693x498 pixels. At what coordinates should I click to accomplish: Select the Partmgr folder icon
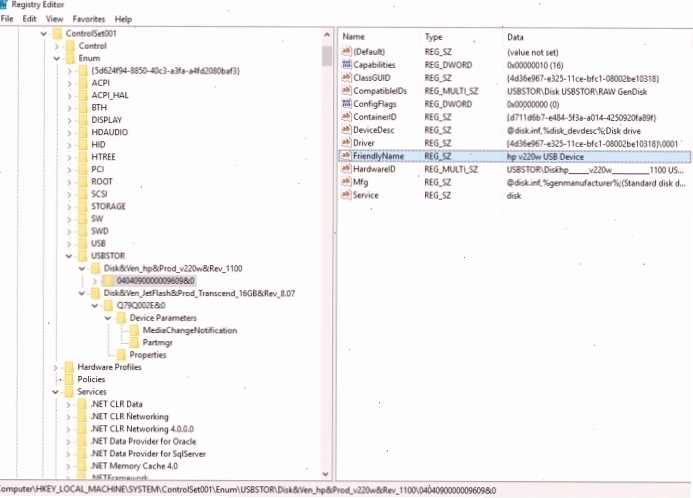134,342
